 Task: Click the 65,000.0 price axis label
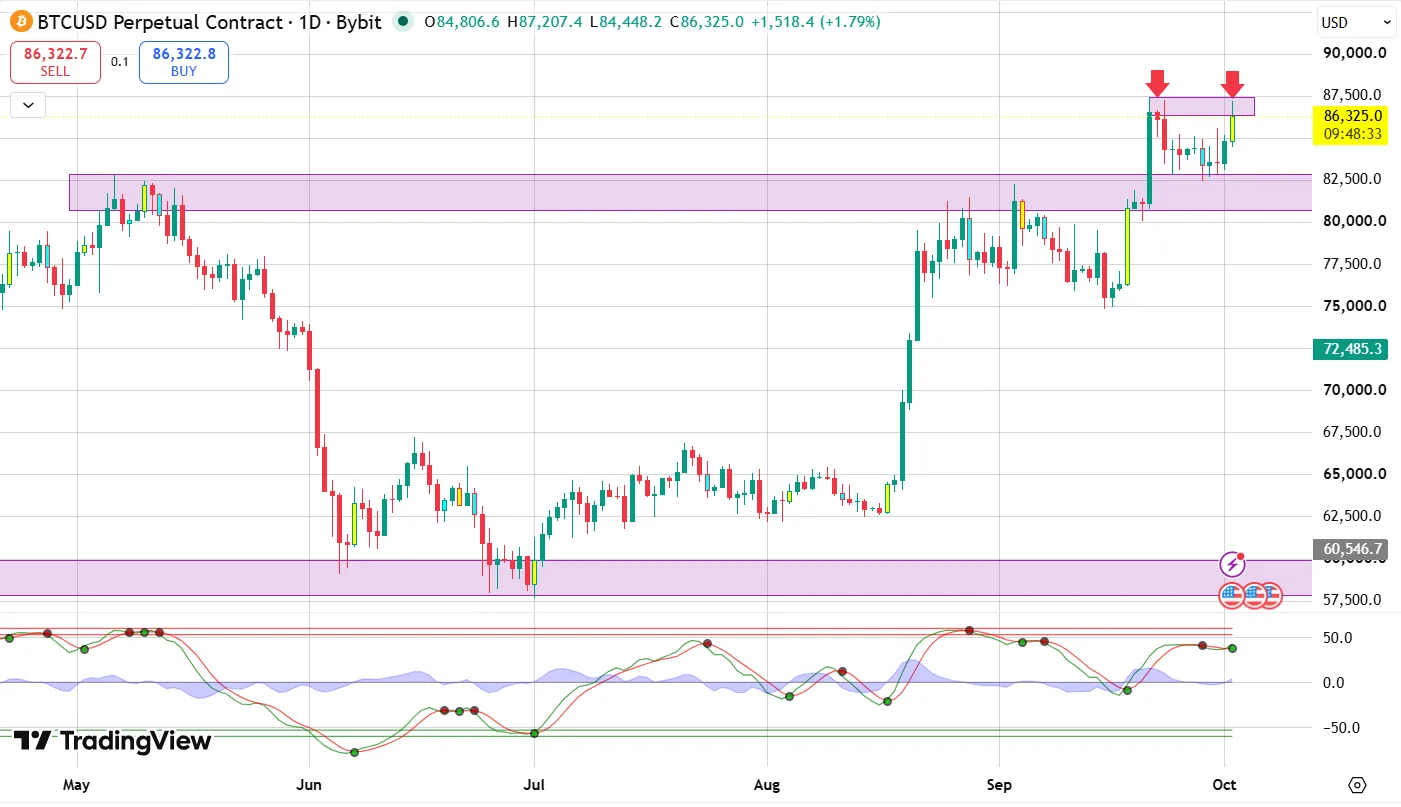click(x=1354, y=475)
